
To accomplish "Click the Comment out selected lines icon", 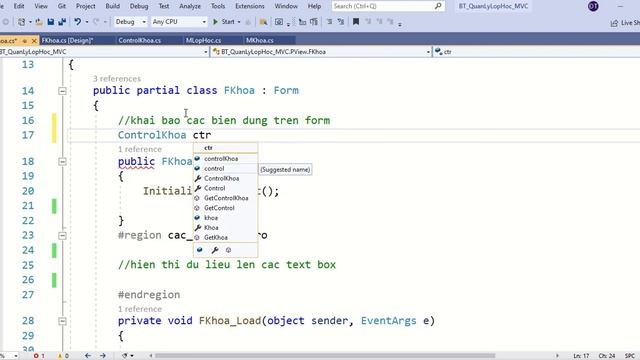I will (x=329, y=22).
